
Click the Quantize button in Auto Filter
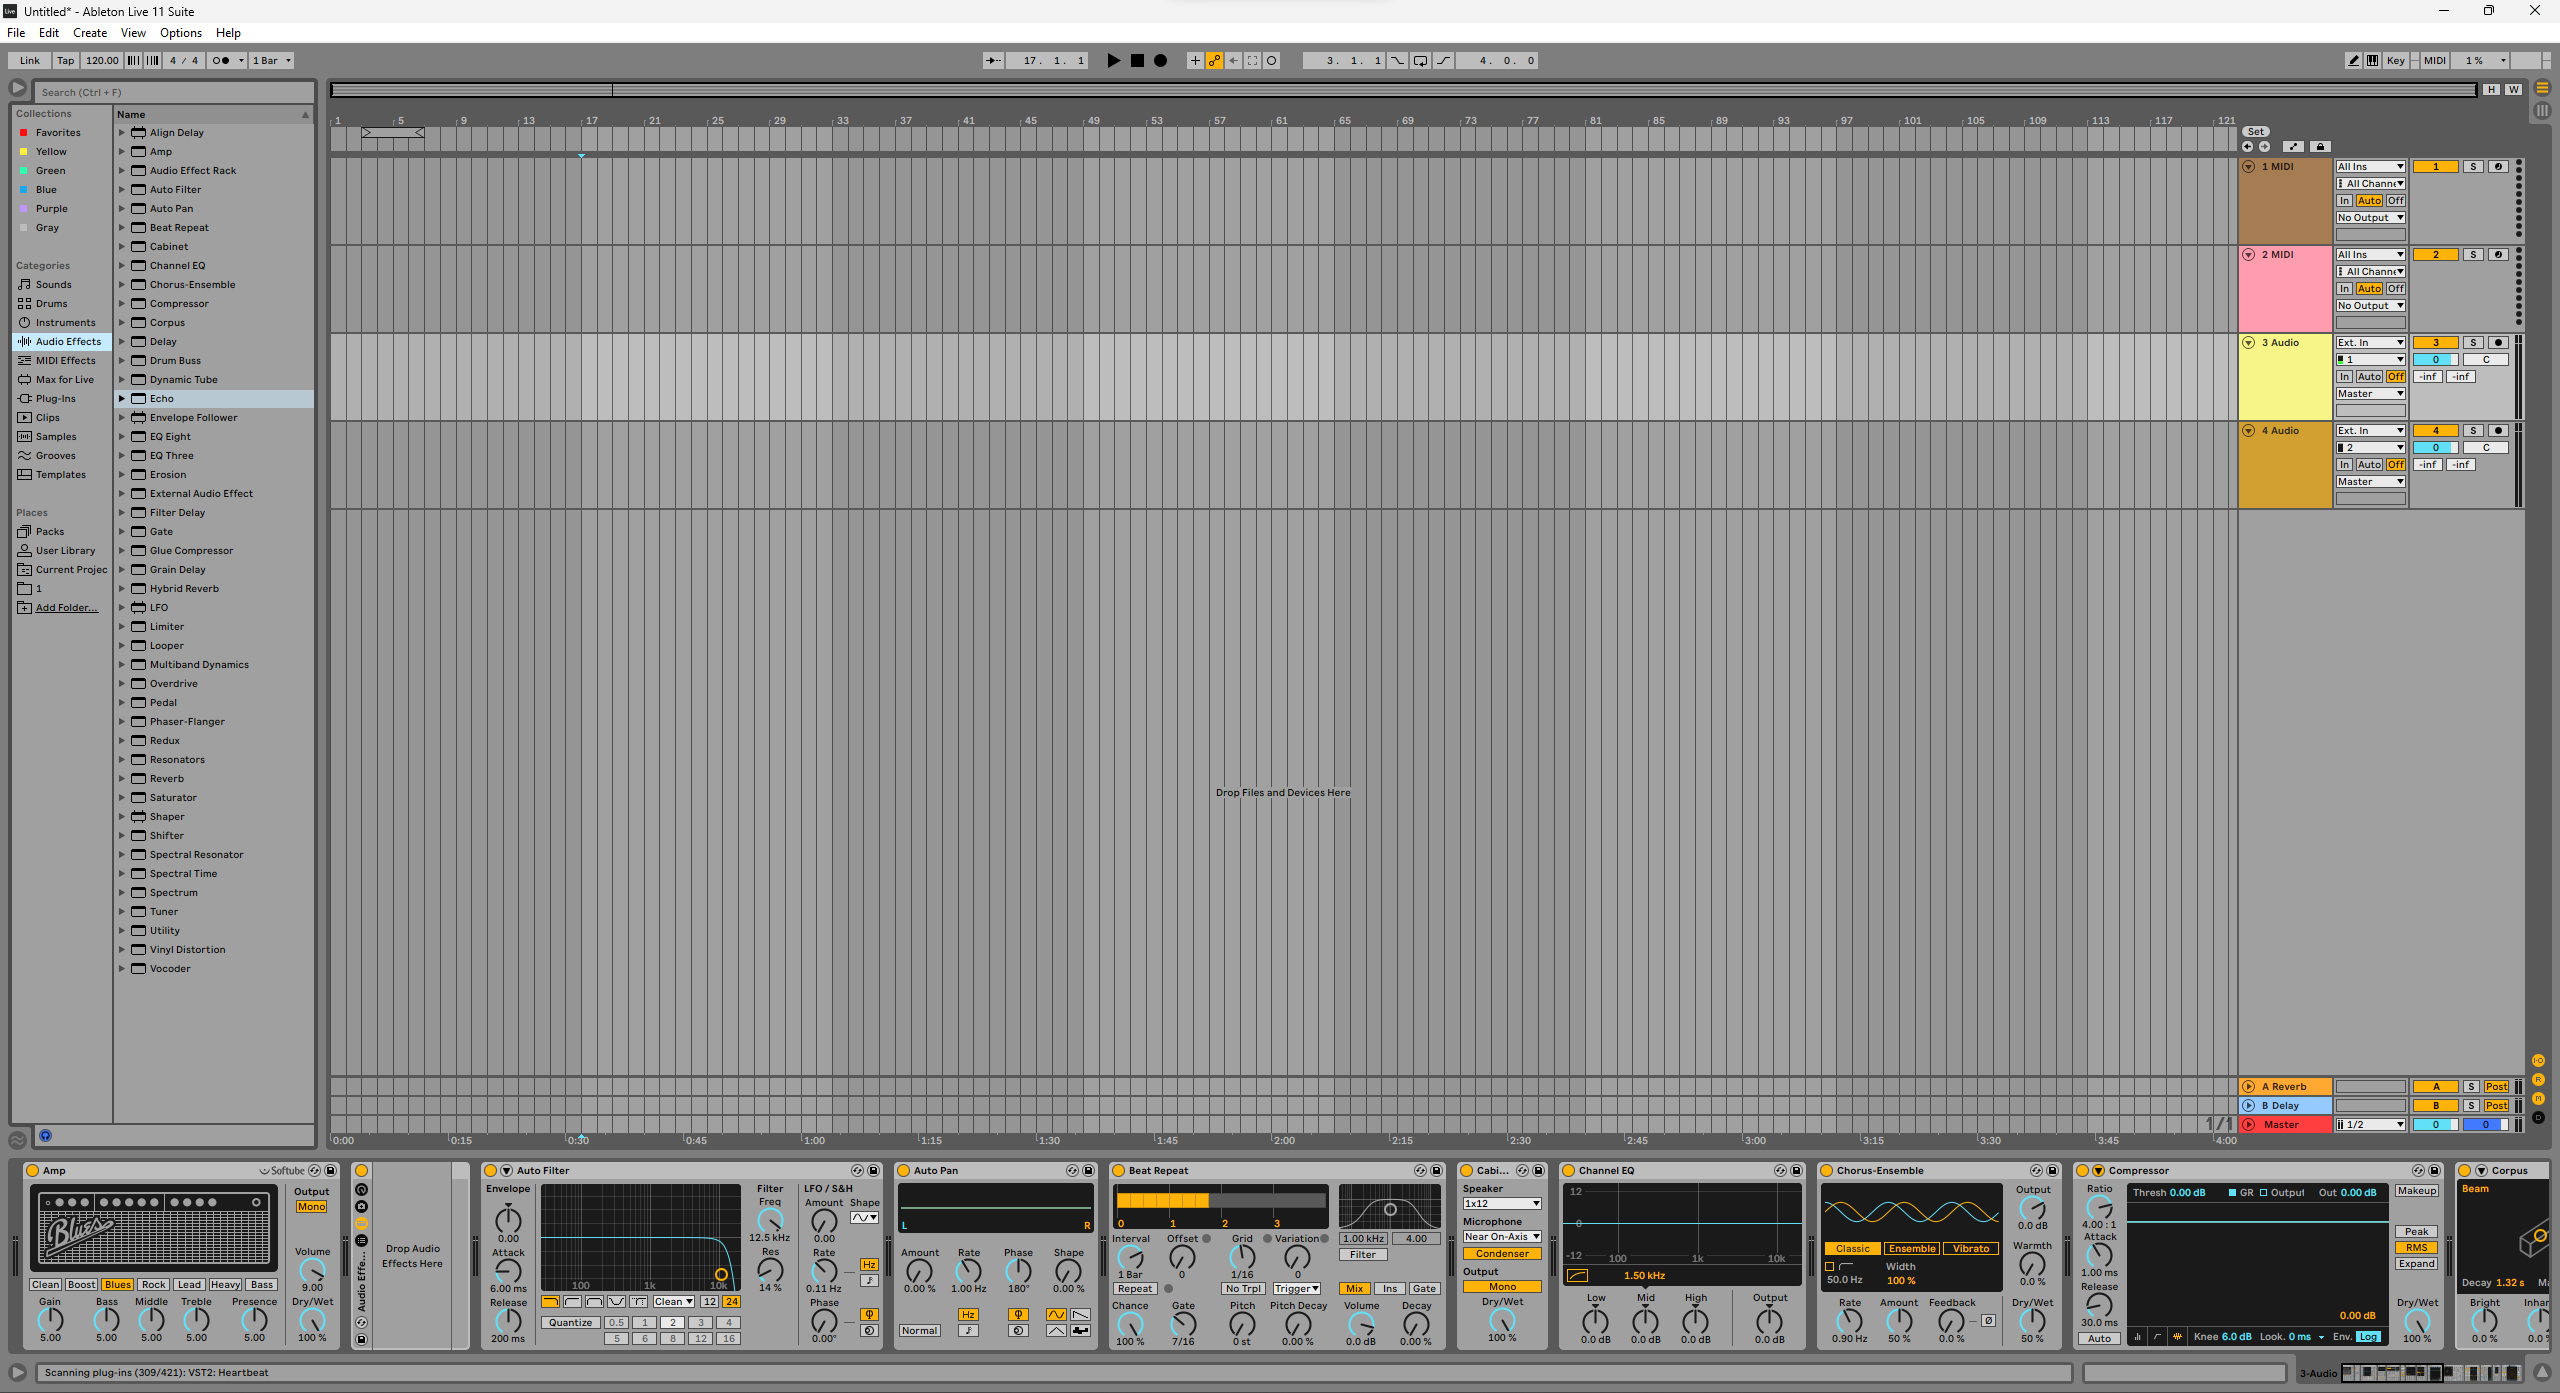[571, 1322]
